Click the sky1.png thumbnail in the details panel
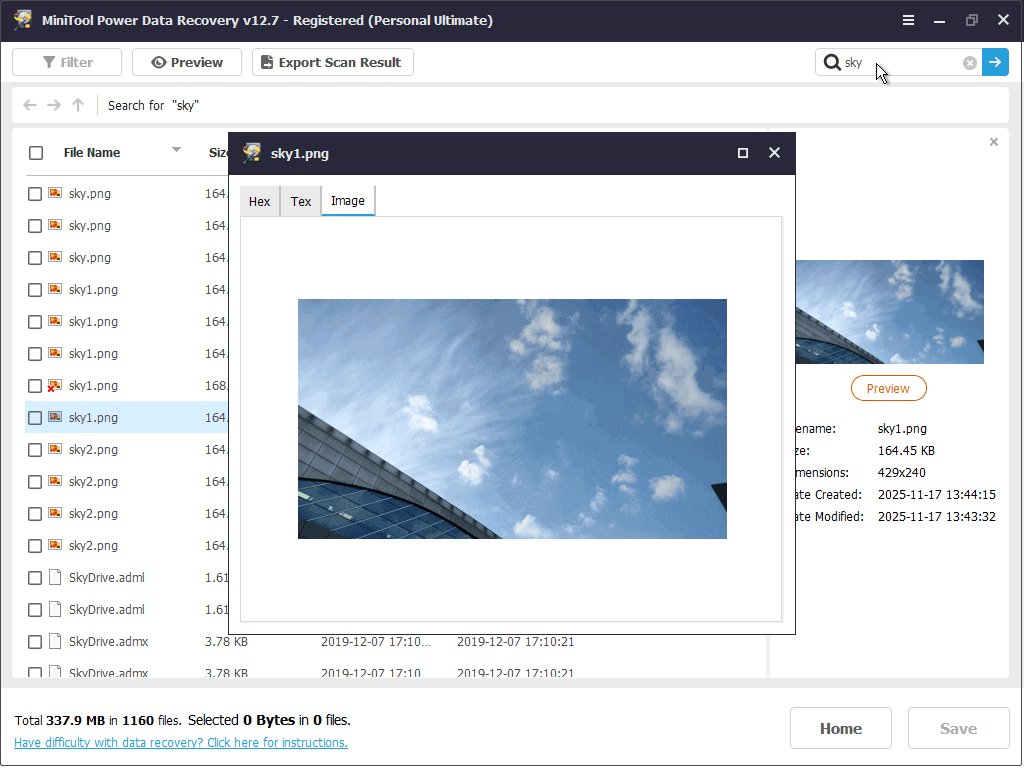This screenshot has width=1024, height=768. [888, 311]
